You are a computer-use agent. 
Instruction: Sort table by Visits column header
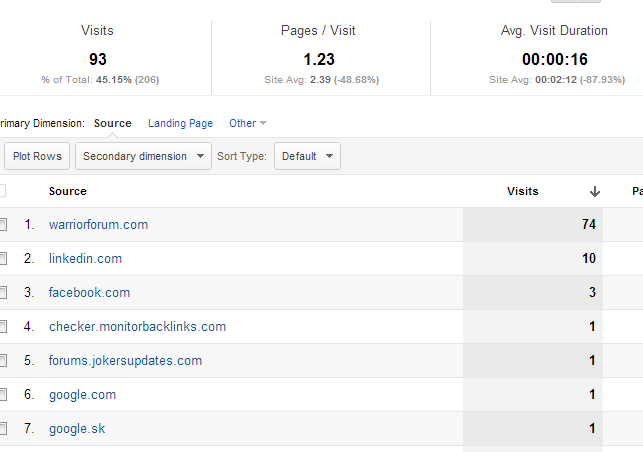[x=522, y=191]
